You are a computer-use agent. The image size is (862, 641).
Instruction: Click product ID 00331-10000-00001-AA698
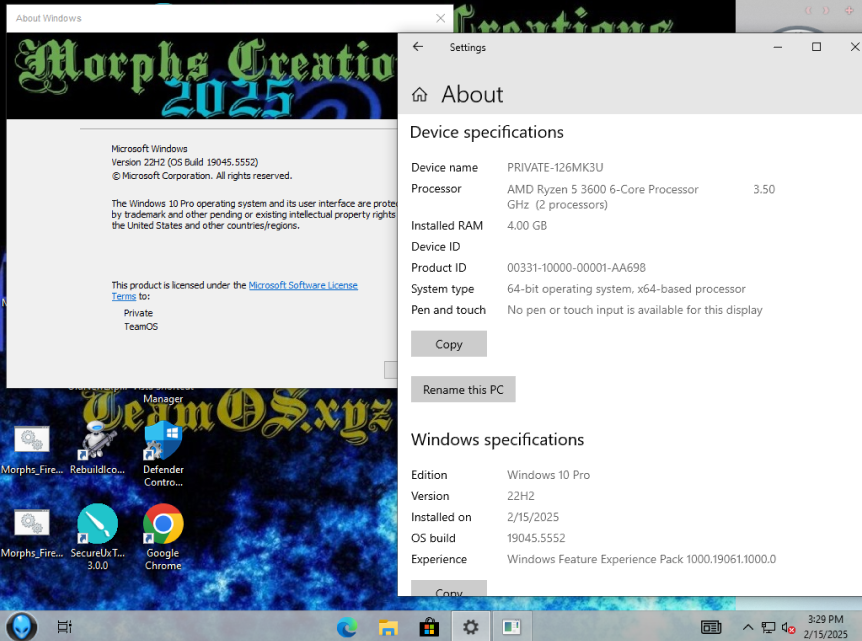point(576,268)
